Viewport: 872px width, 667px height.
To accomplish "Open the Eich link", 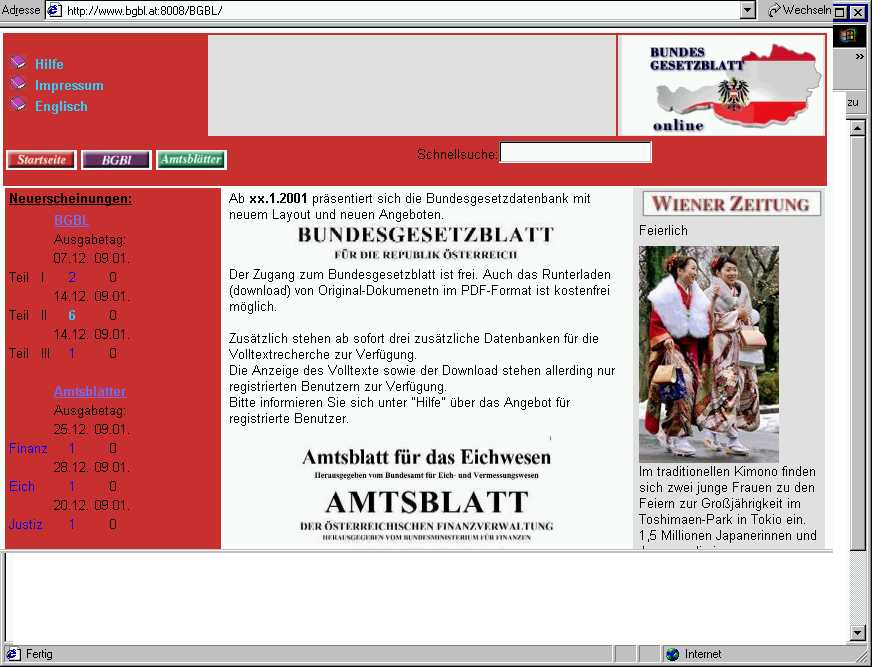I will [22, 487].
